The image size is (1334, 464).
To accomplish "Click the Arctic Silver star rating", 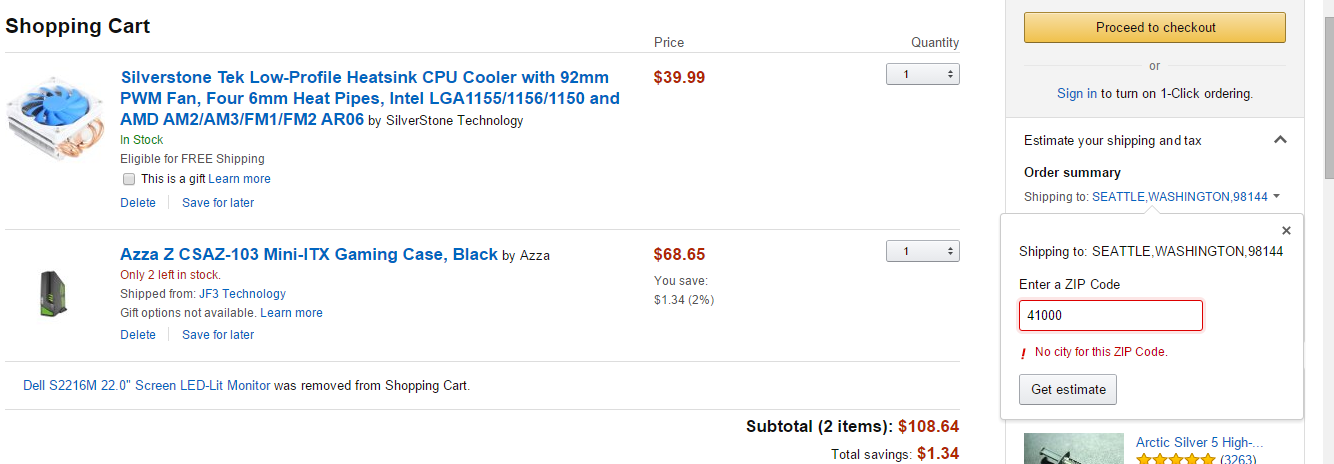I will tap(1176, 460).
